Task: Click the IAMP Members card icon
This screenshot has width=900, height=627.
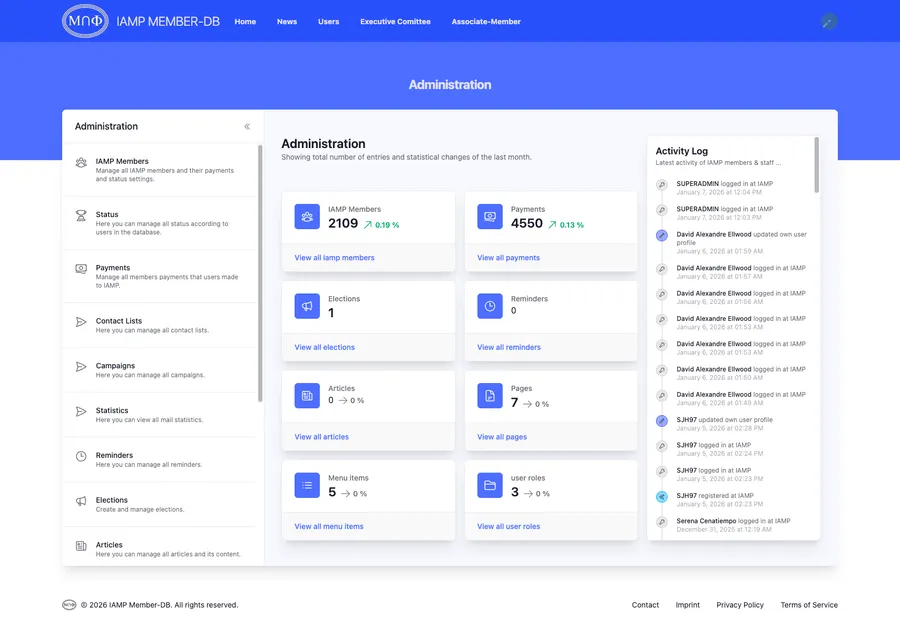Action: pyautogui.click(x=307, y=216)
